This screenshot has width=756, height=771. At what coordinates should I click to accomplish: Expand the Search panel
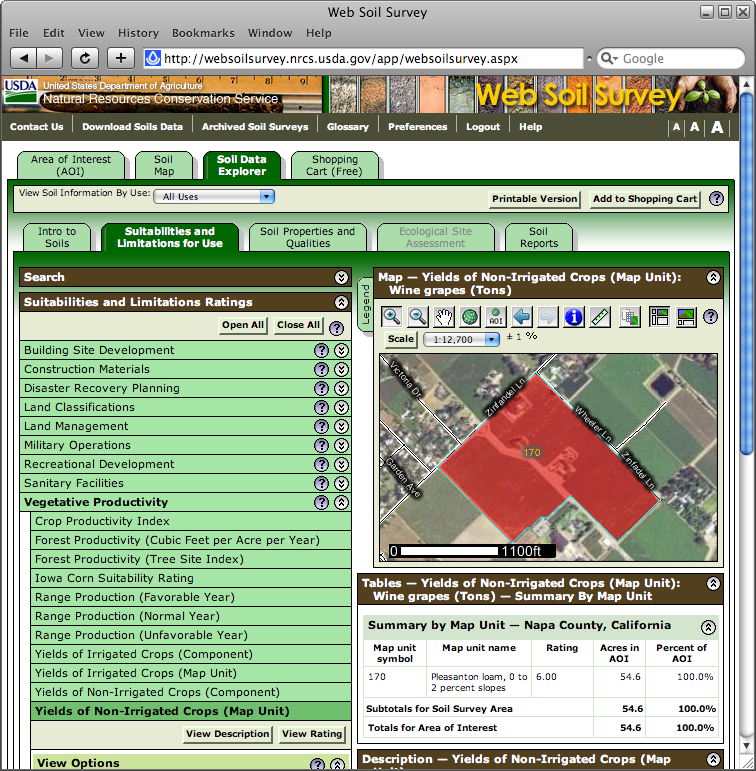341,277
